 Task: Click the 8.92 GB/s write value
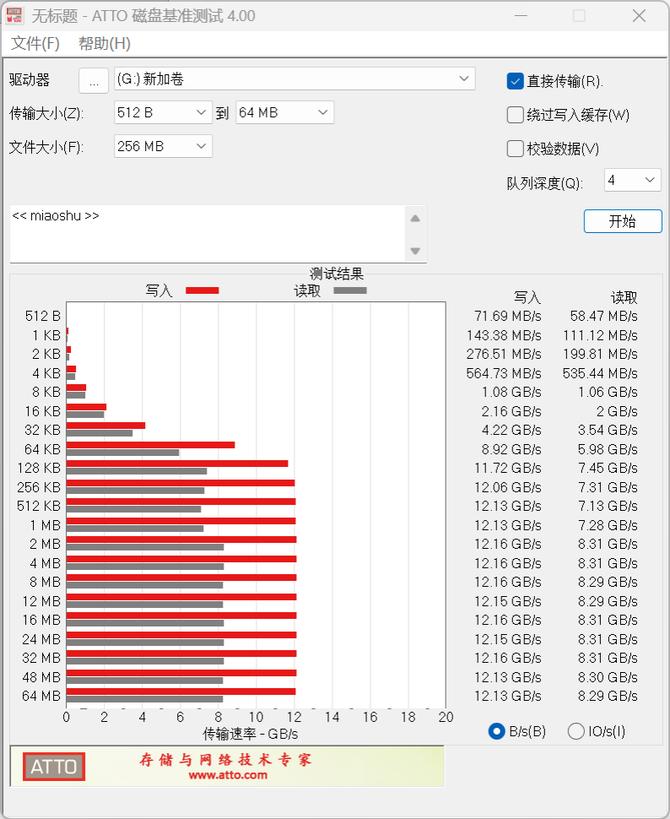(511, 449)
